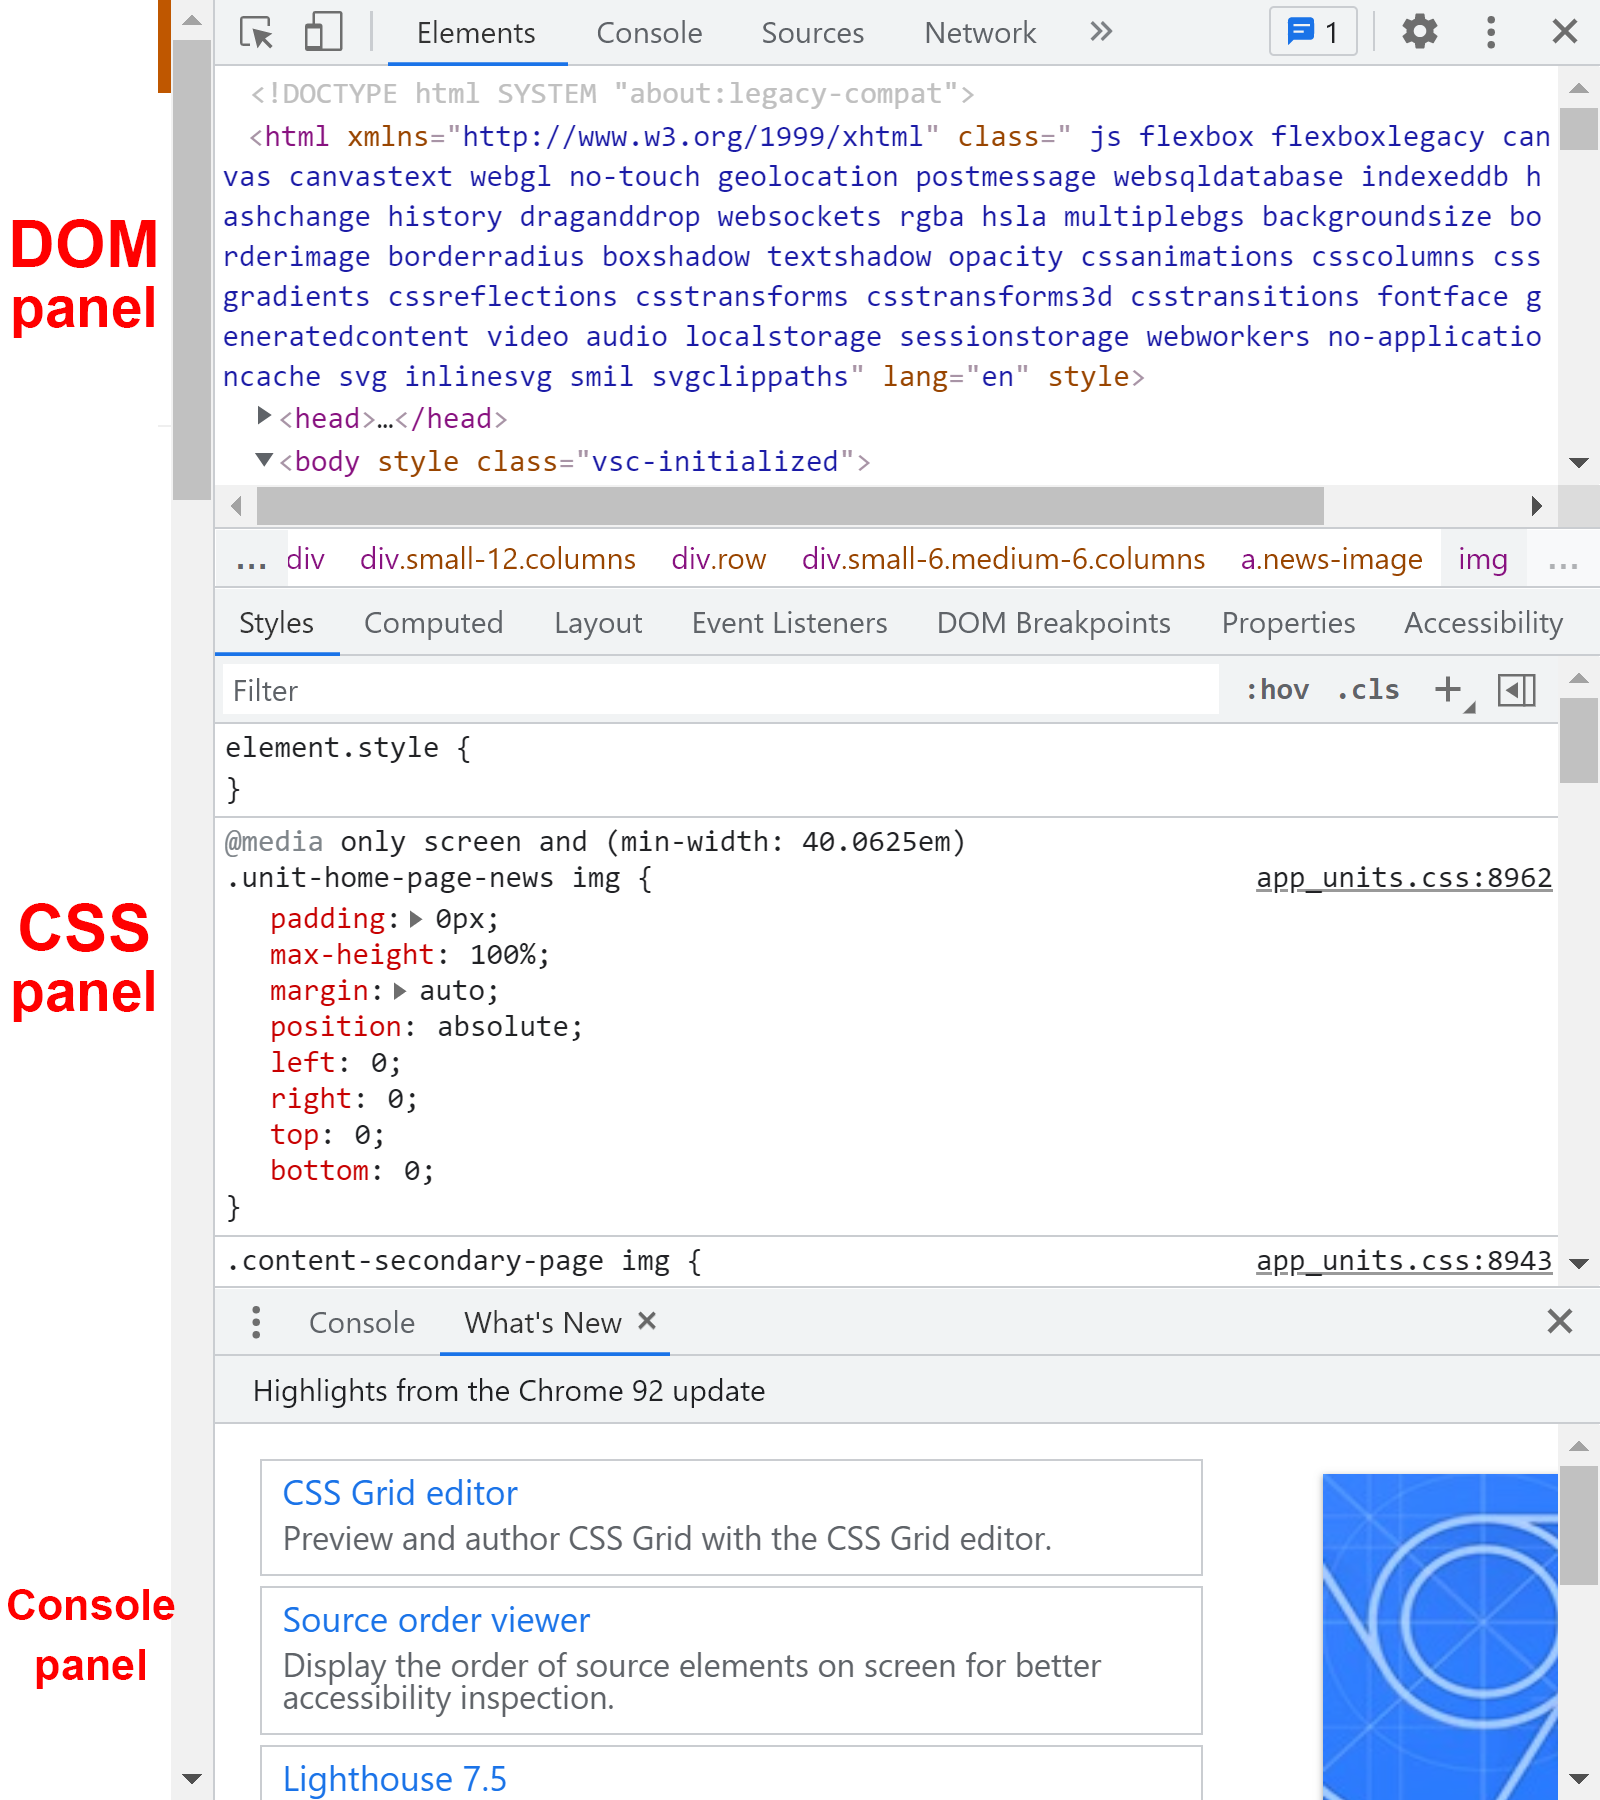Switch to the Elements tab
This screenshot has height=1800, width=1600.
[476, 33]
